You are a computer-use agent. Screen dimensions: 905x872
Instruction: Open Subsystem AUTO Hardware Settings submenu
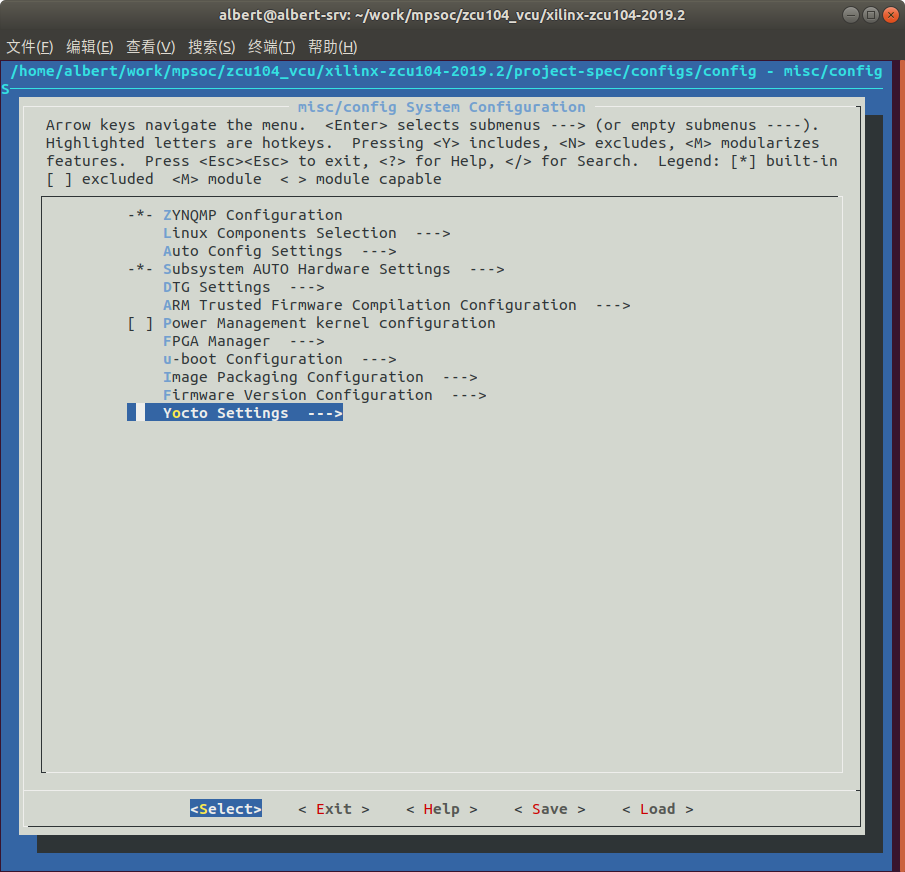316,269
